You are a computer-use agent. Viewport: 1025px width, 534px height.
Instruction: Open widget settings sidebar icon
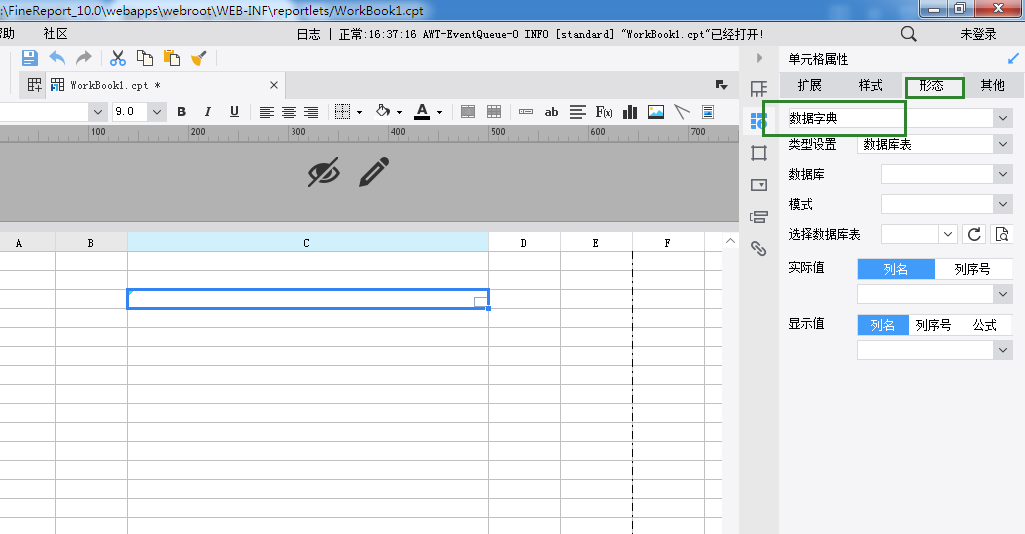tap(759, 185)
